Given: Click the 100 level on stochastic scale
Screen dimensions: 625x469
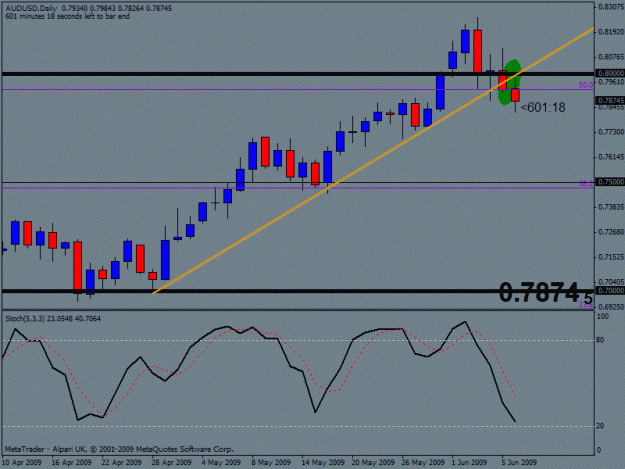Looking at the screenshot, I should point(602,316).
